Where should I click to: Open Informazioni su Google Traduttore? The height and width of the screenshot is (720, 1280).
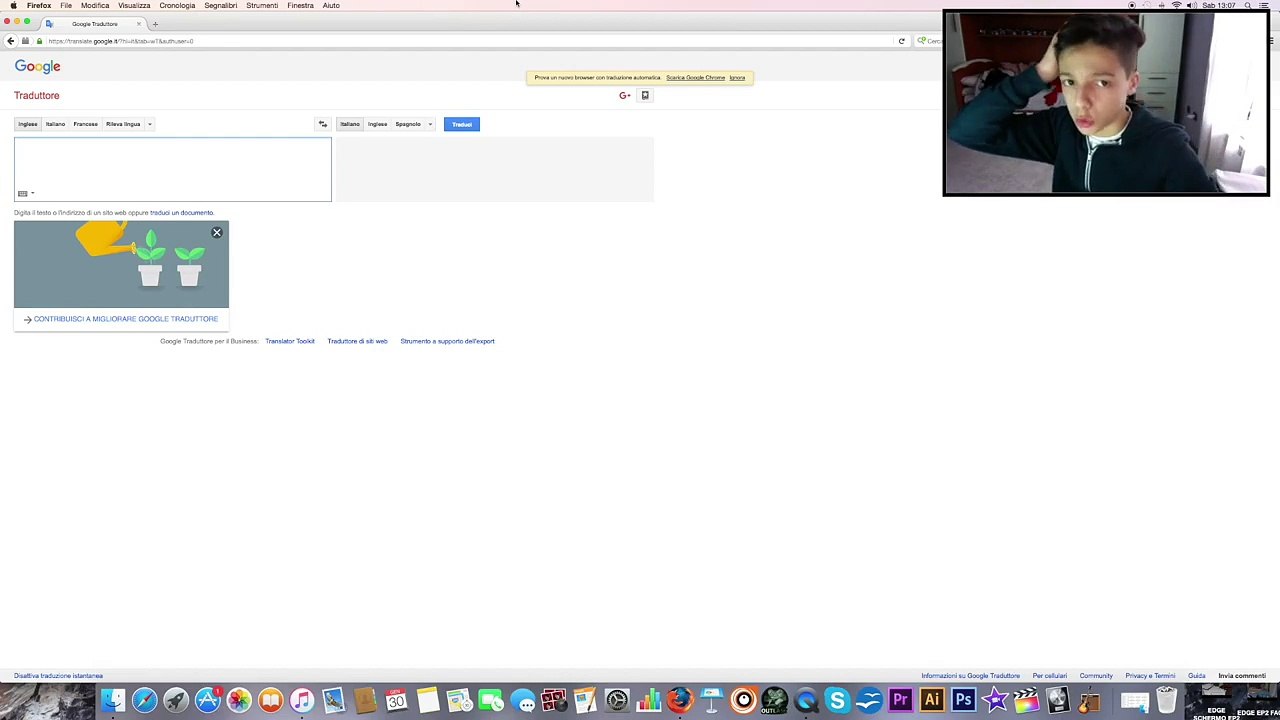[x=970, y=676]
